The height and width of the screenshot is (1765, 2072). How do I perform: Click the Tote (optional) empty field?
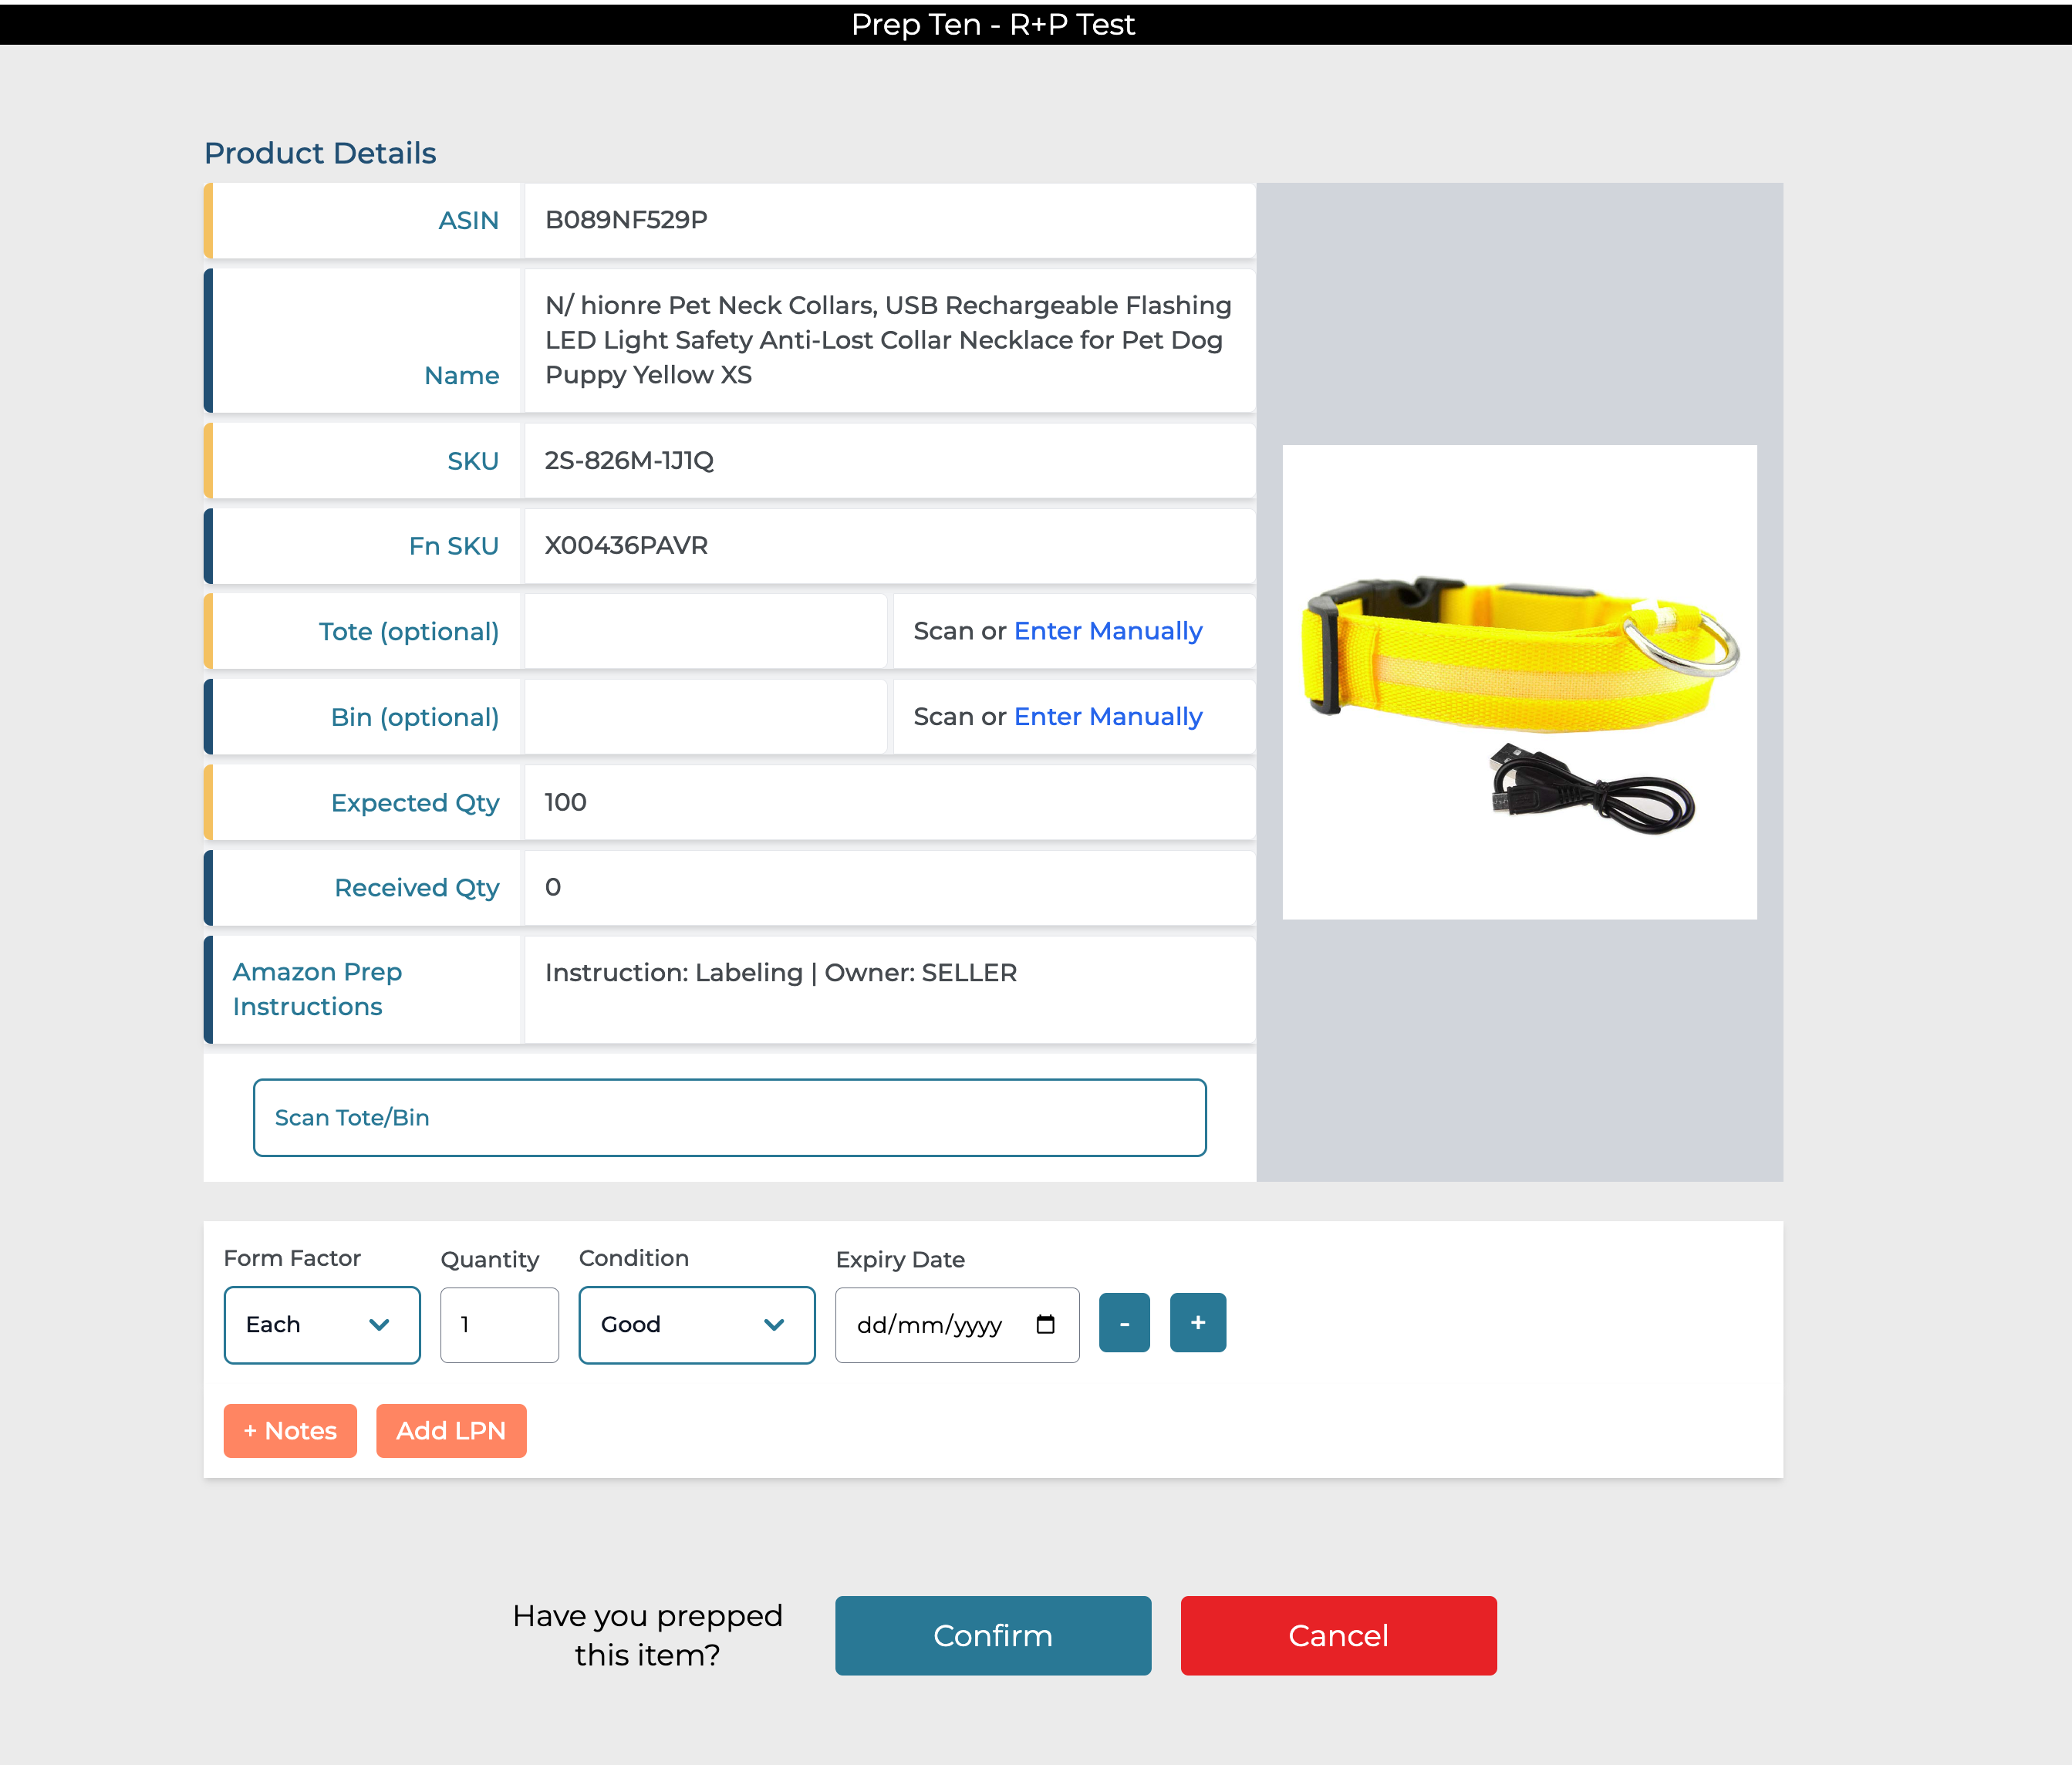point(705,631)
